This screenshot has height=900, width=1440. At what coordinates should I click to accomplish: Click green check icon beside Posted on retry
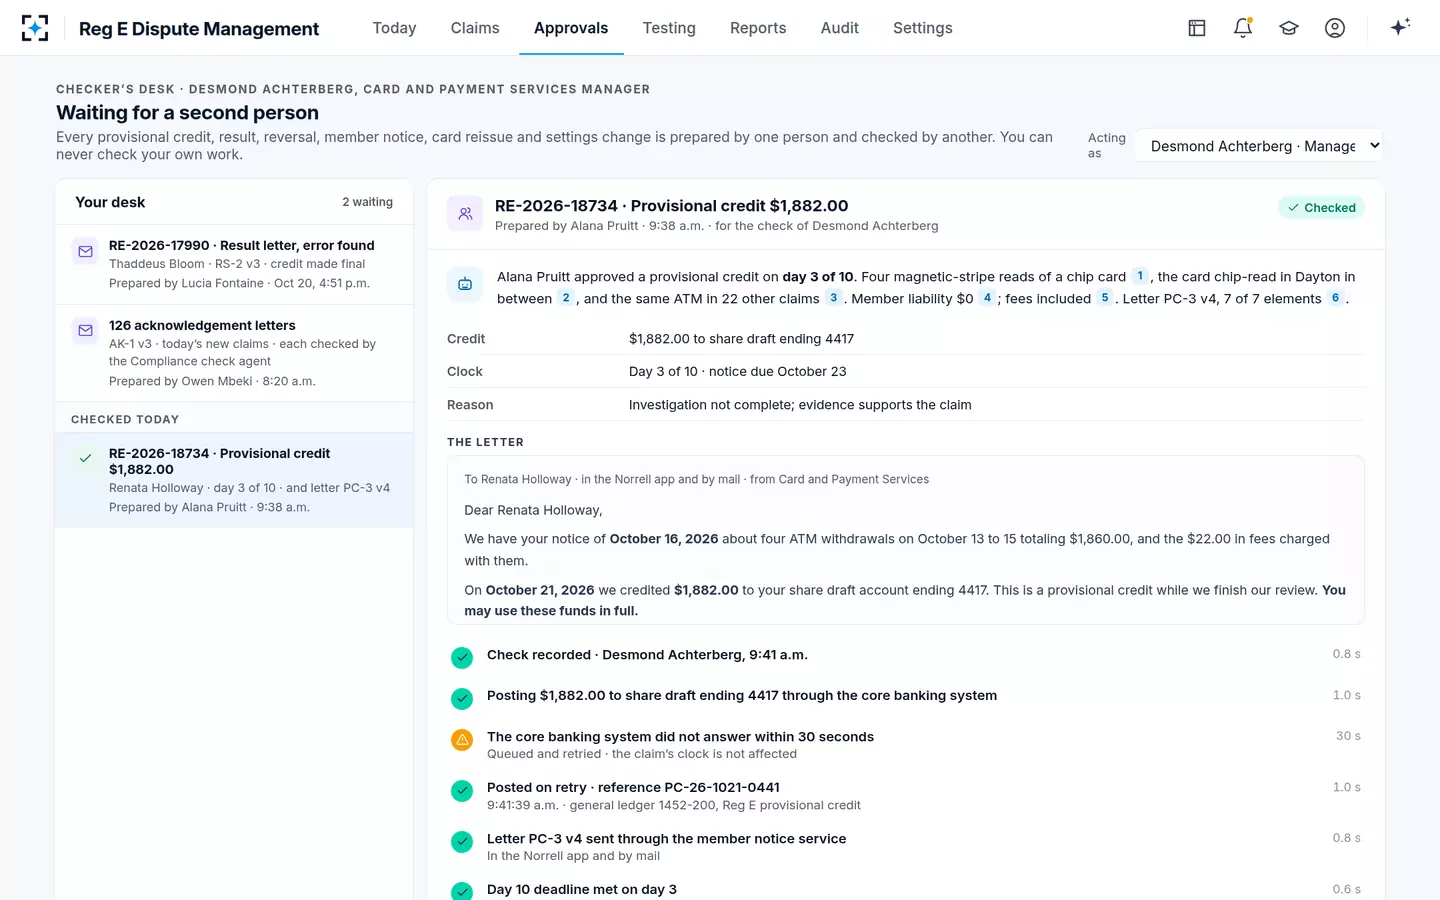(462, 790)
